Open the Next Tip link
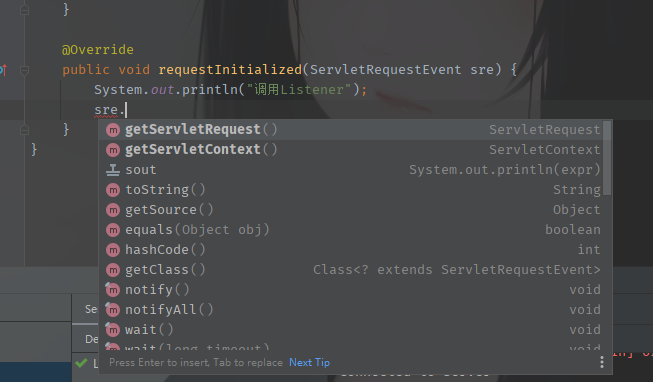 pyautogui.click(x=309, y=362)
